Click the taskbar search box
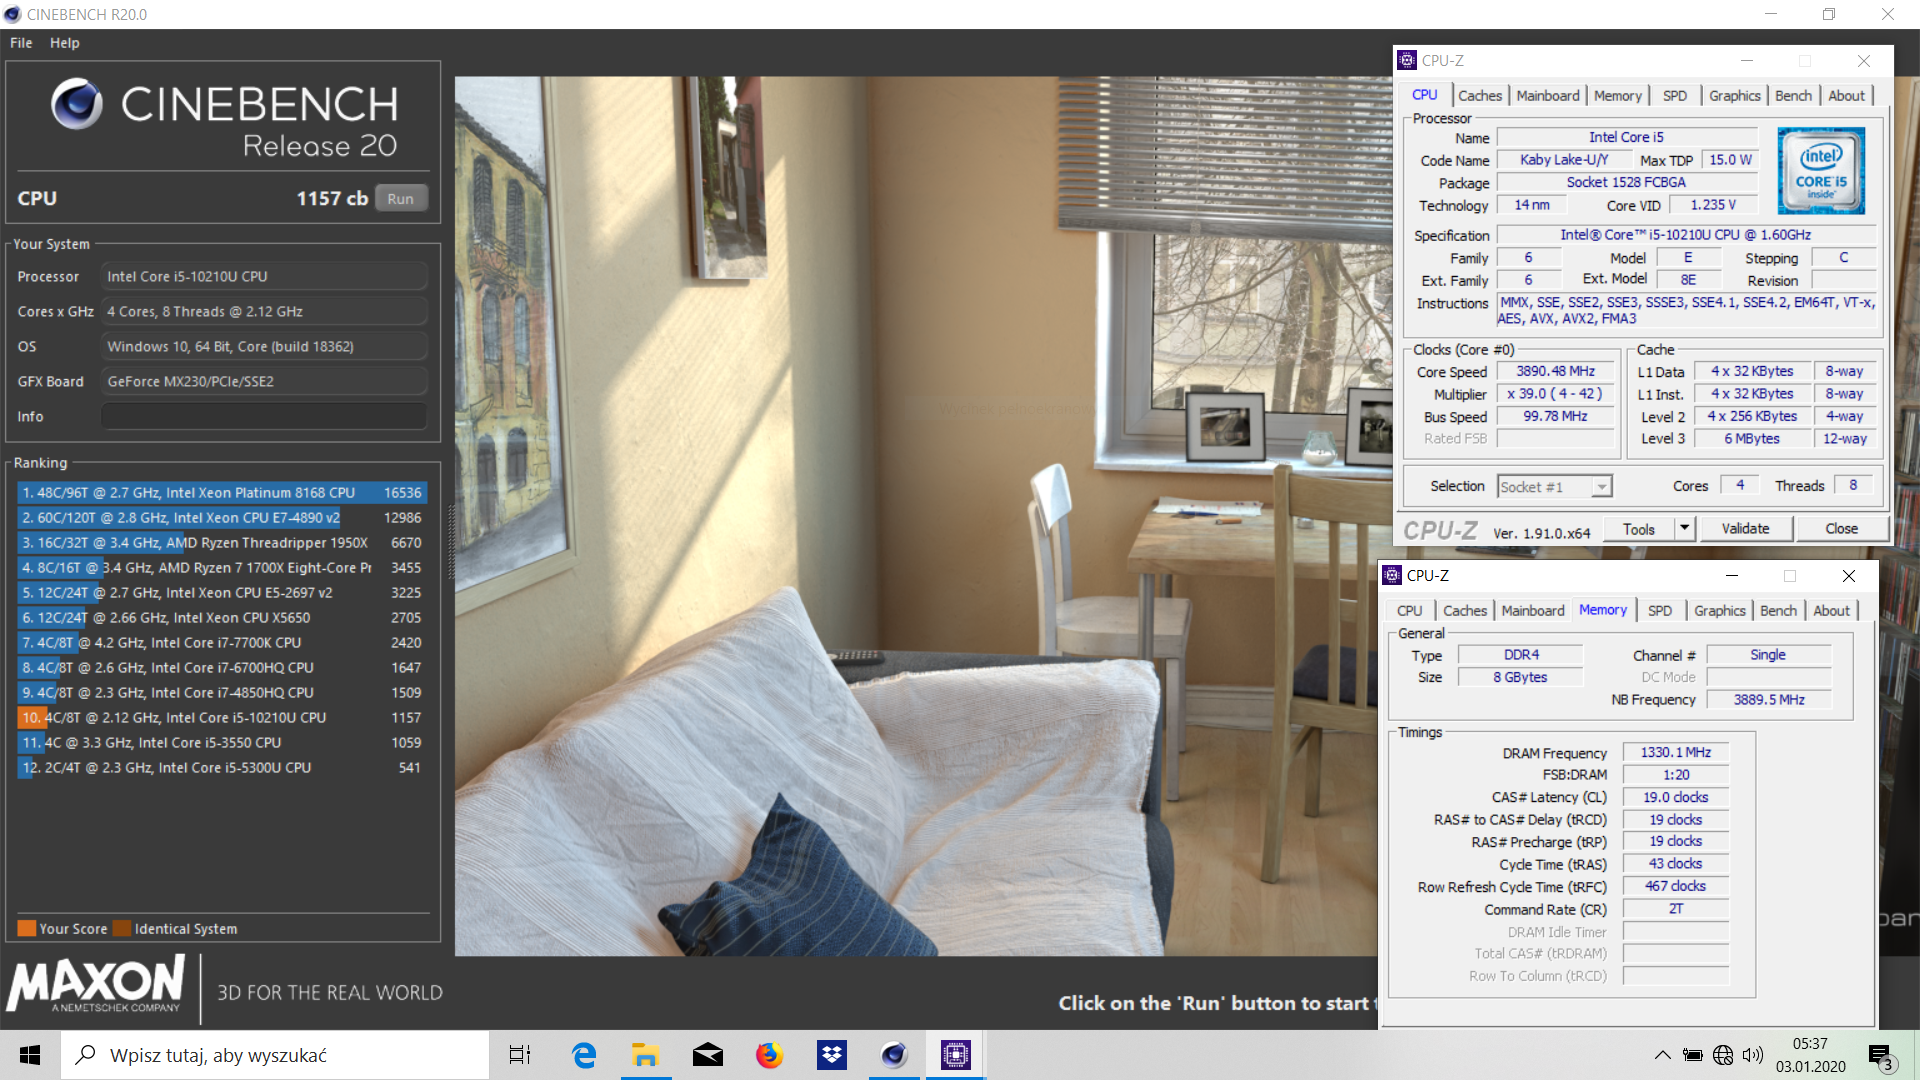Viewport: 1920px width, 1080px height. [x=275, y=1055]
